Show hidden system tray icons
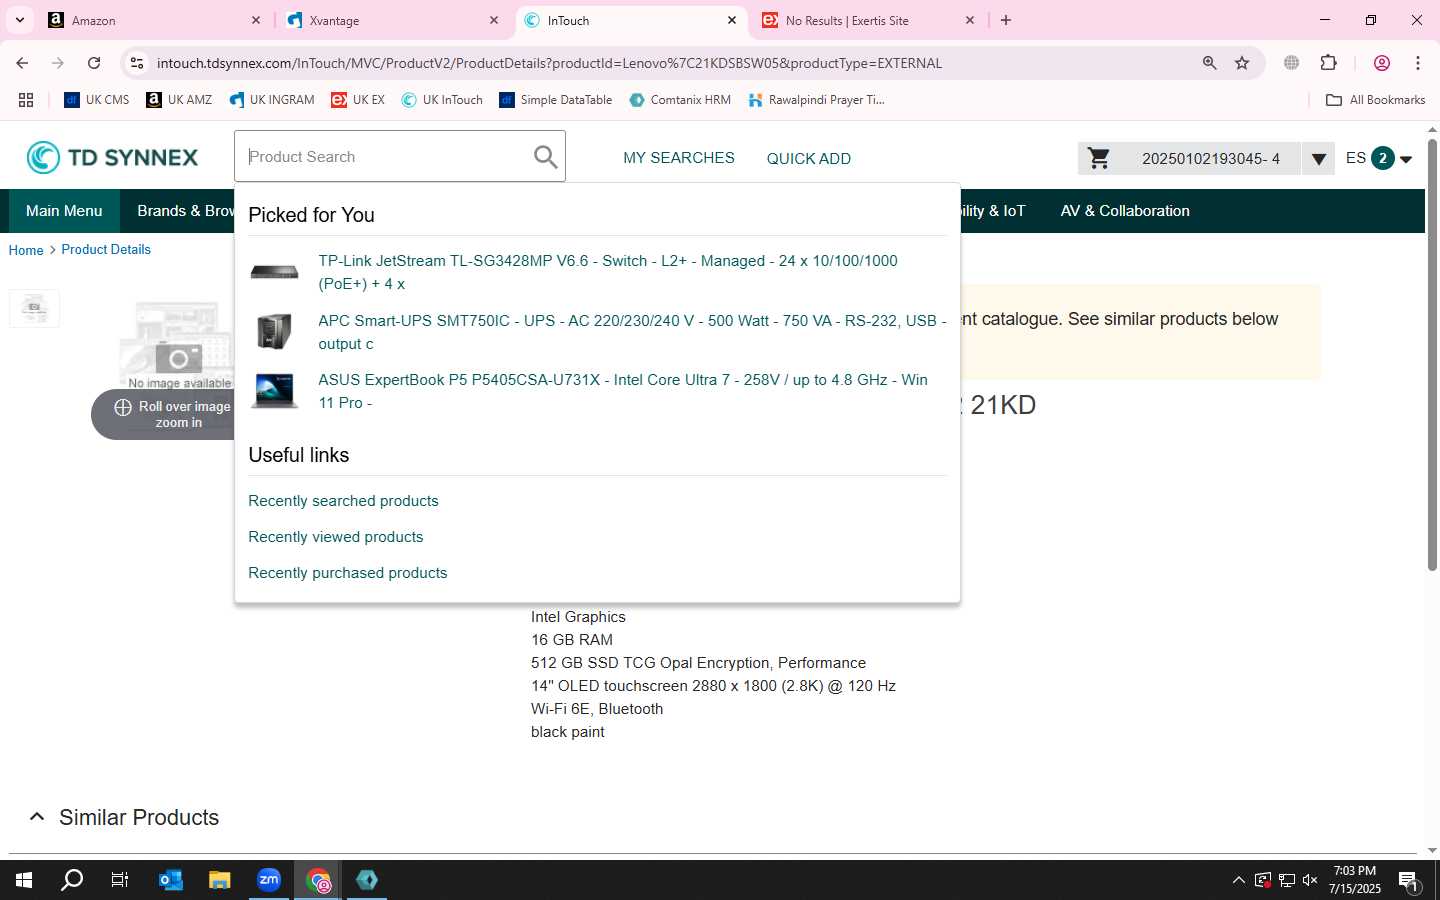The width and height of the screenshot is (1440, 900). [x=1238, y=880]
